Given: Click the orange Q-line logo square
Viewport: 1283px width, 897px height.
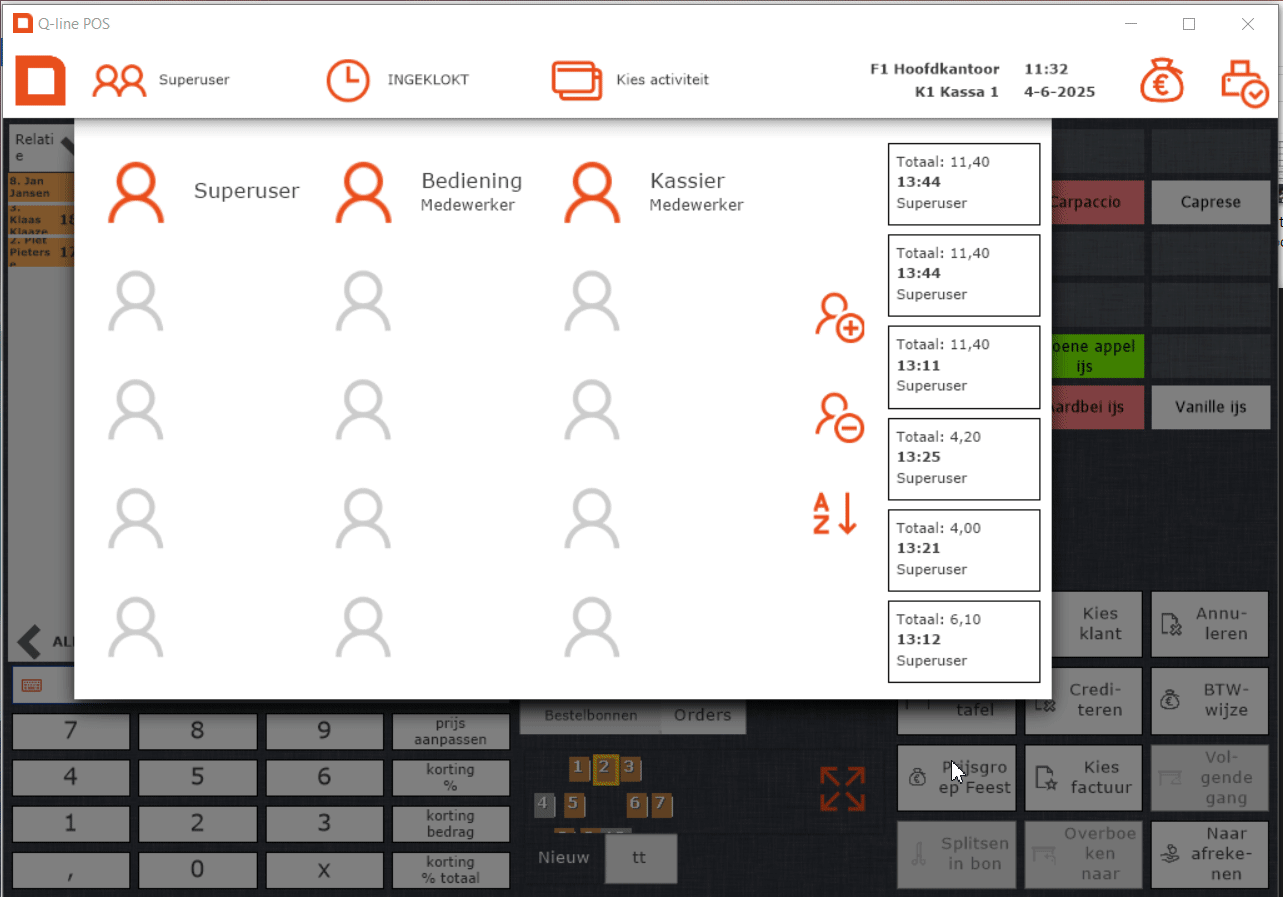Looking at the screenshot, I should 40,80.
